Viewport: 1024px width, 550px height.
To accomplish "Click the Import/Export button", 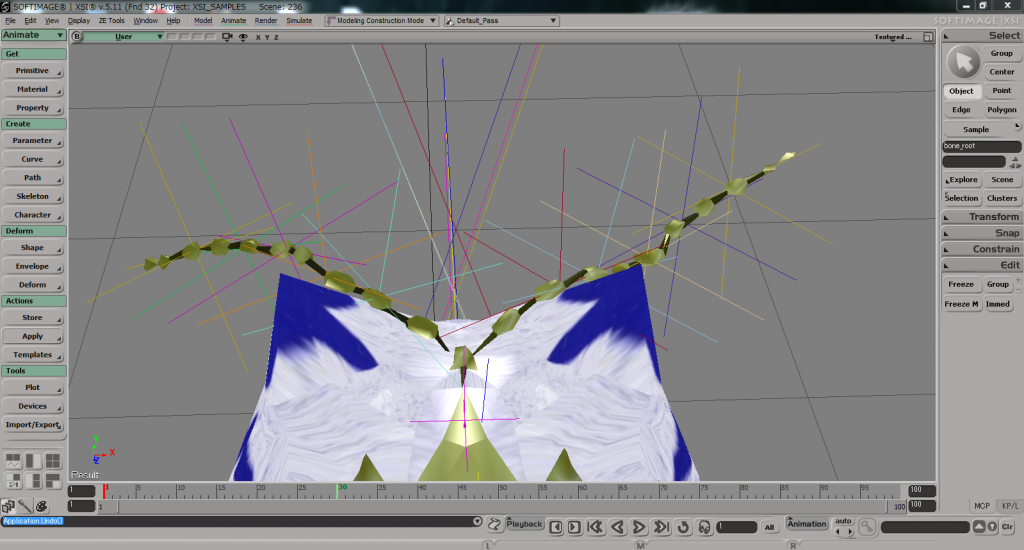I will pyautogui.click(x=33, y=425).
